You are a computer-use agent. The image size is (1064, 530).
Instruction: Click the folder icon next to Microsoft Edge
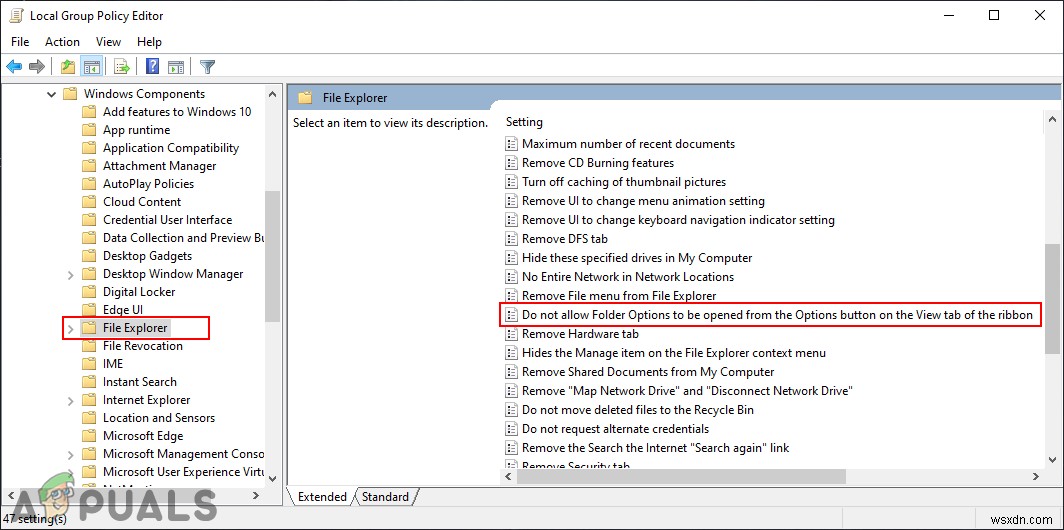(89, 436)
